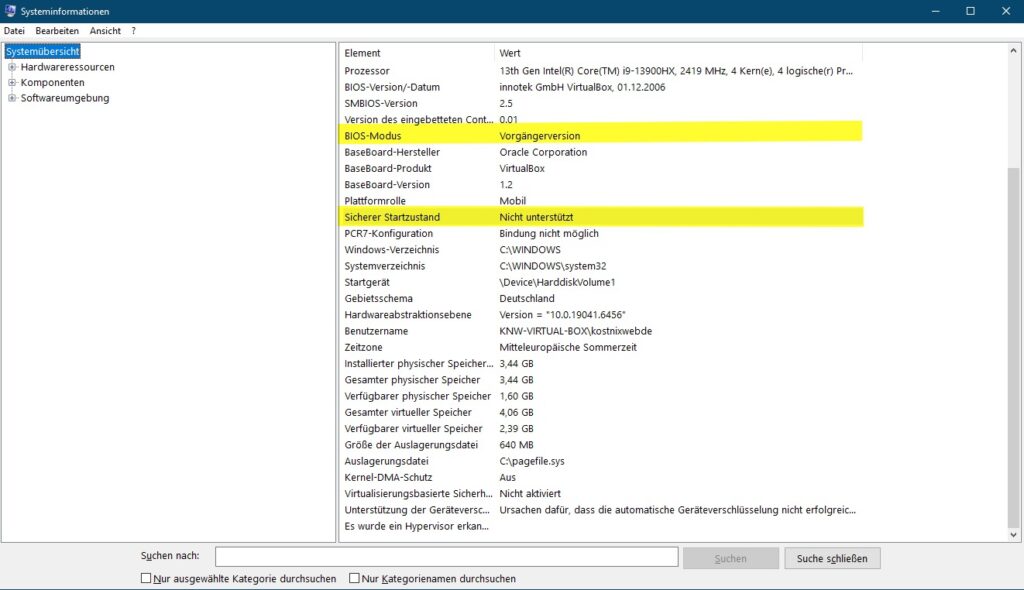Enable Nur ausgewählte Kategorie durchsuchen checkbox
The width and height of the screenshot is (1024, 590).
tap(146, 578)
